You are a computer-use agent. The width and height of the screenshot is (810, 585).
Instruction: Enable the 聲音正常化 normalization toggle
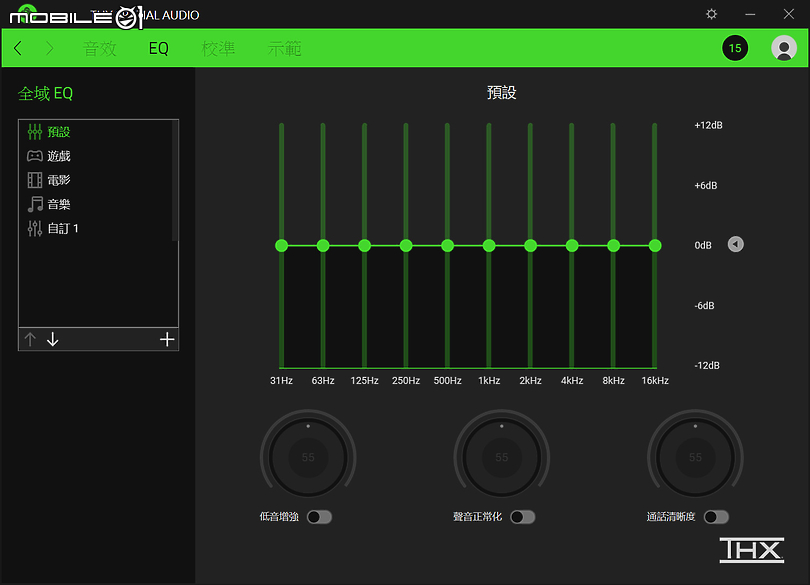click(x=523, y=517)
